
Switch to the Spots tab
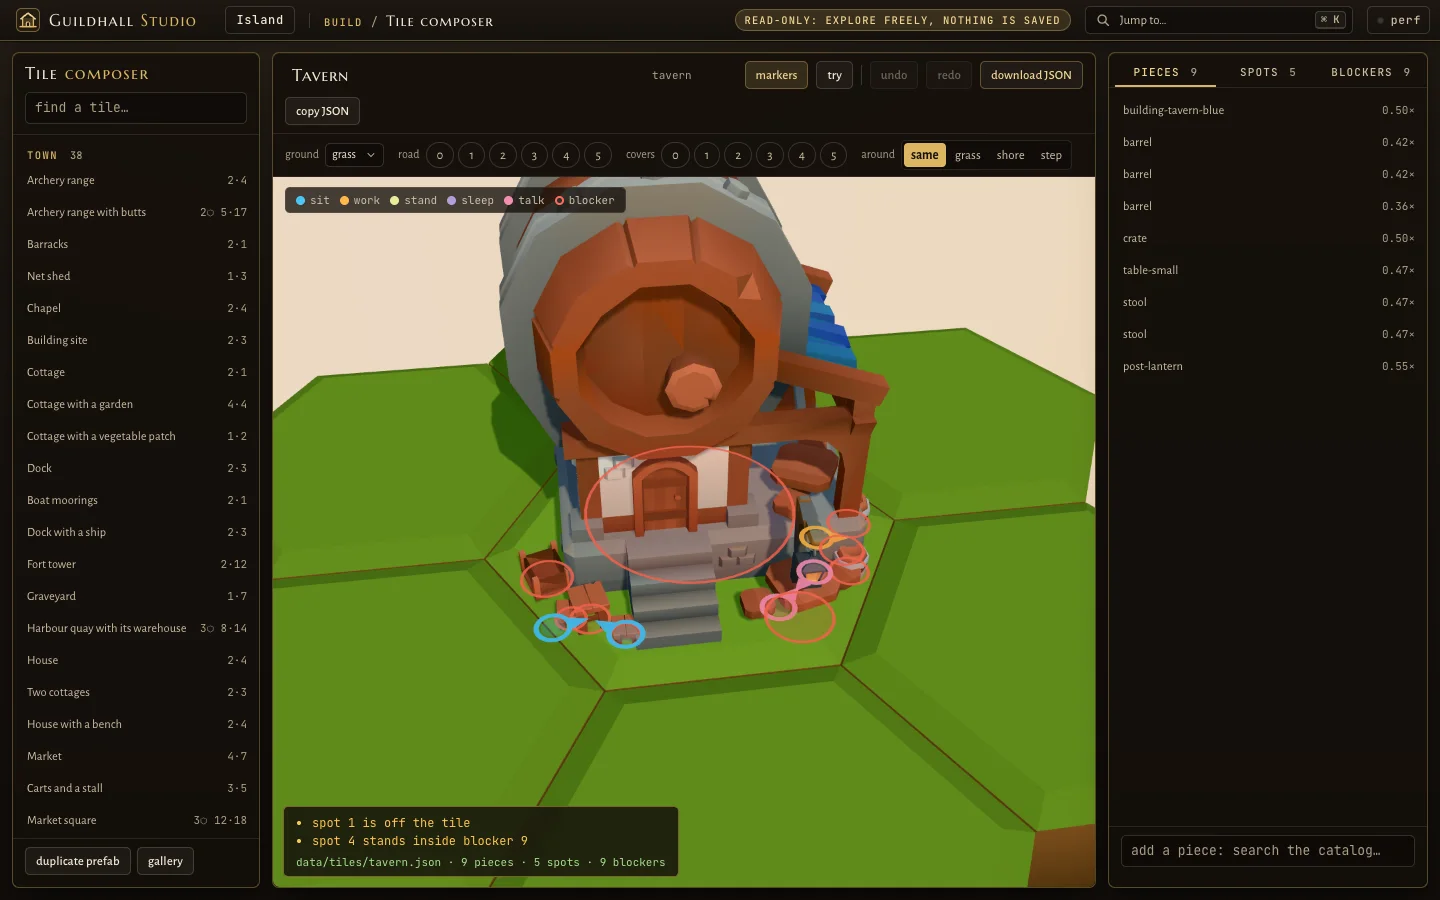pyautogui.click(x=1267, y=72)
